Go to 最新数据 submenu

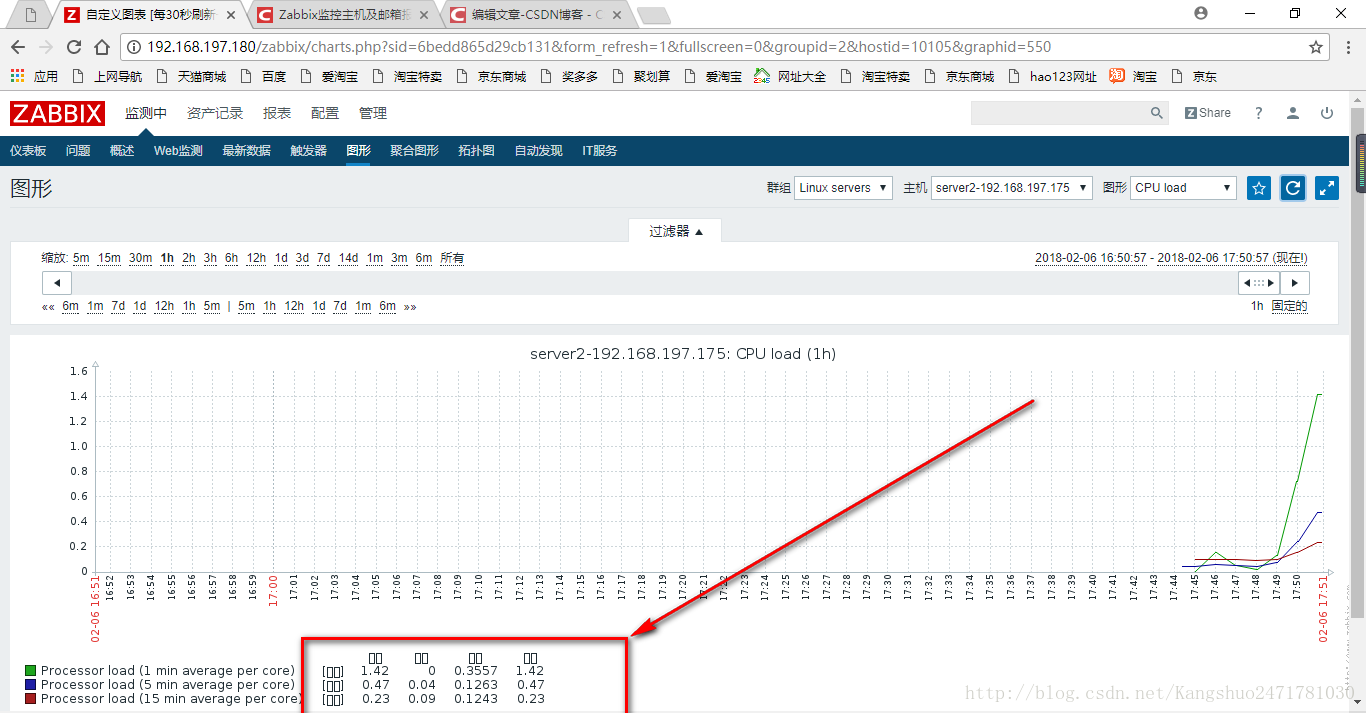(246, 151)
